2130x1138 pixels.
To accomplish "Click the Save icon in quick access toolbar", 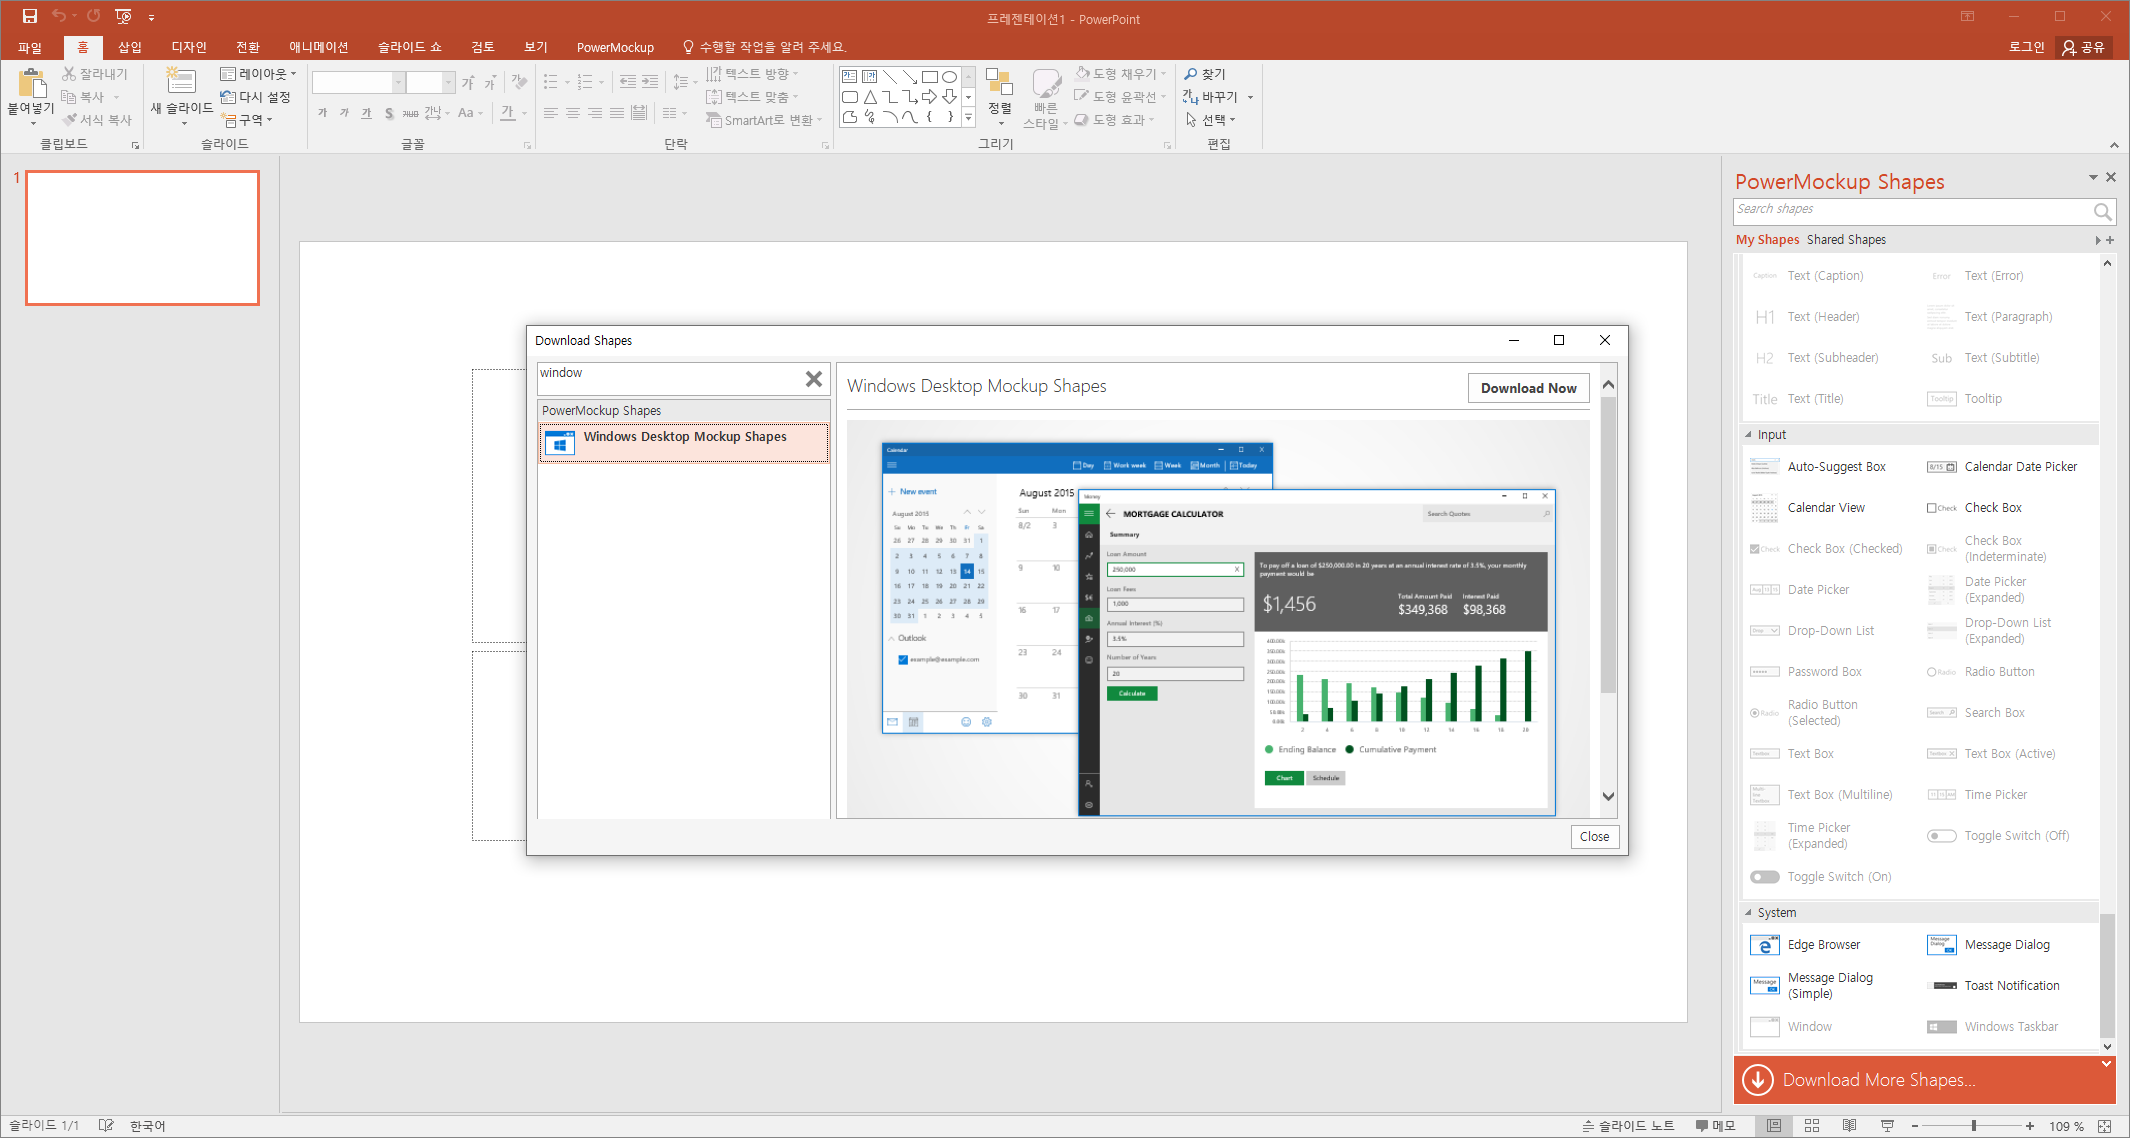I will 29,16.
